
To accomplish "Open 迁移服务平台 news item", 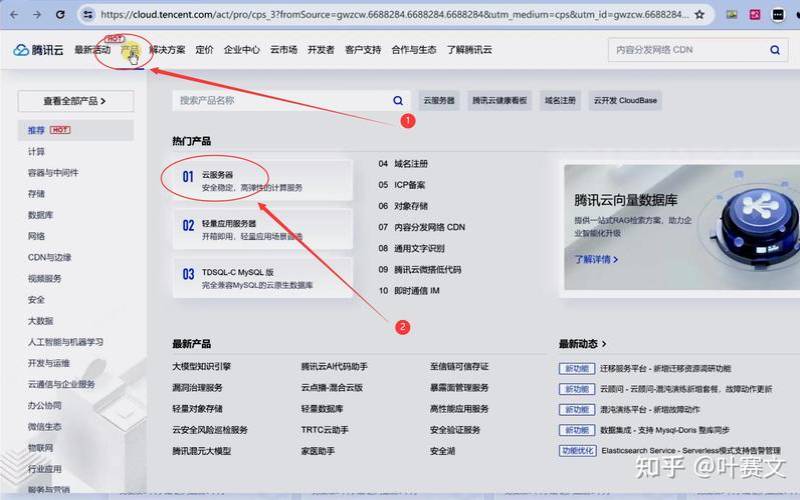I will click(665, 368).
